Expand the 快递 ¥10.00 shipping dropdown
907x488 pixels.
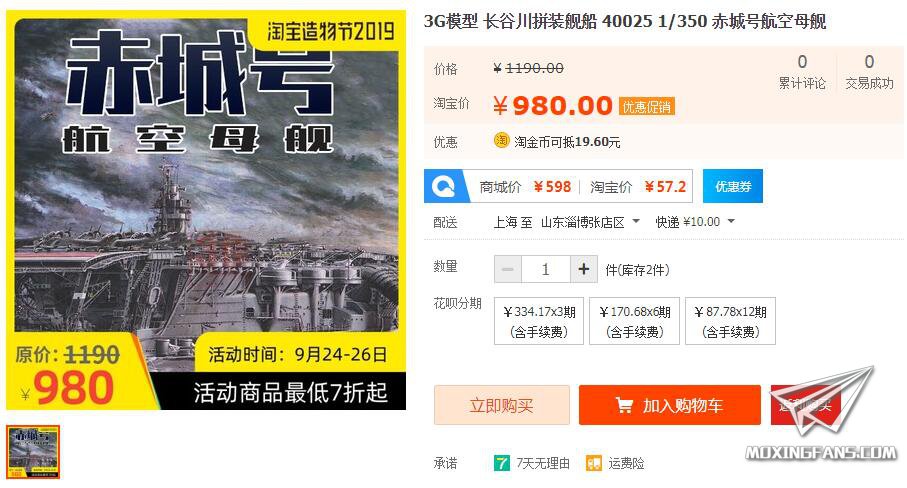[695, 222]
